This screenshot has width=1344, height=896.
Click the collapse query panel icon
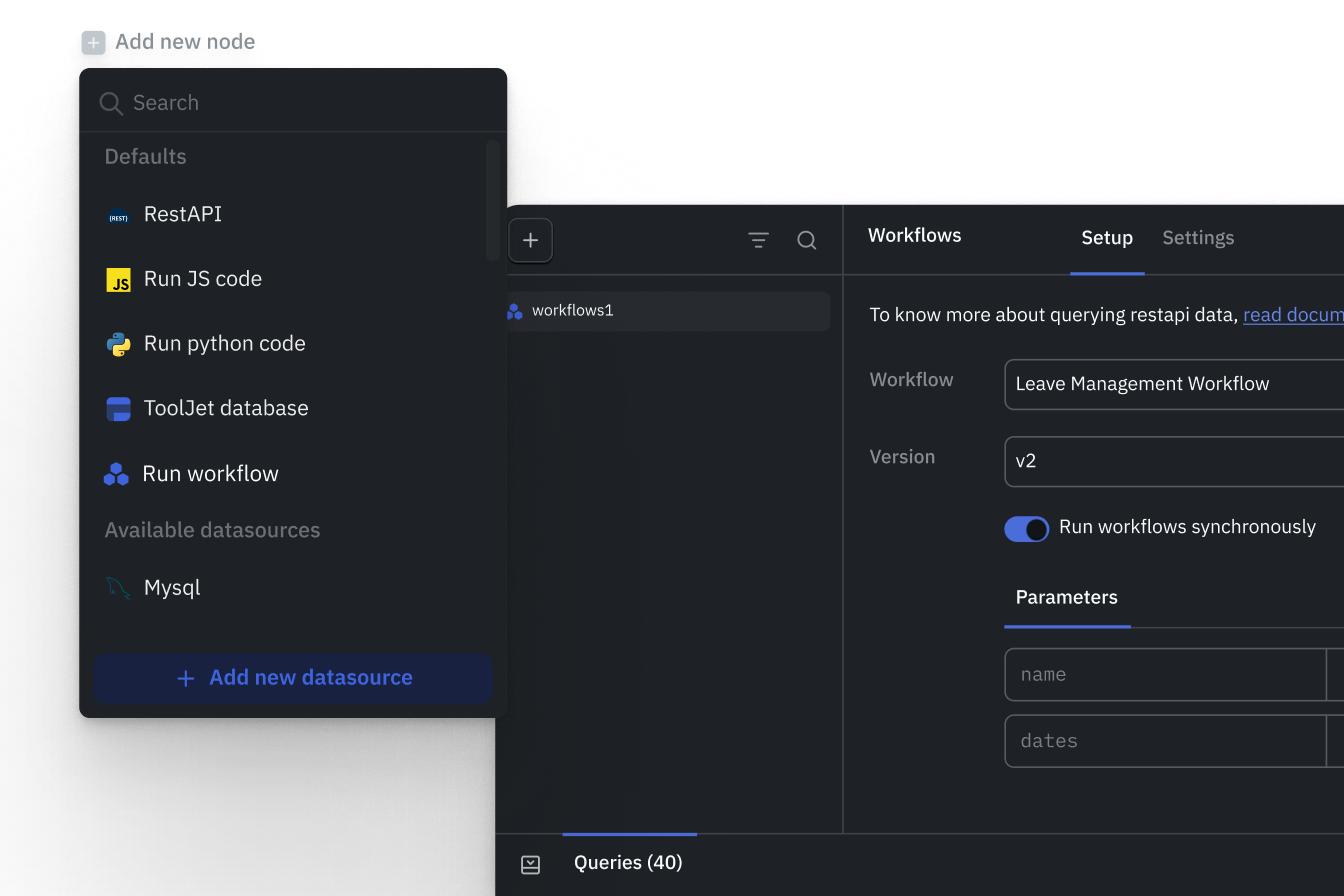pos(531,865)
